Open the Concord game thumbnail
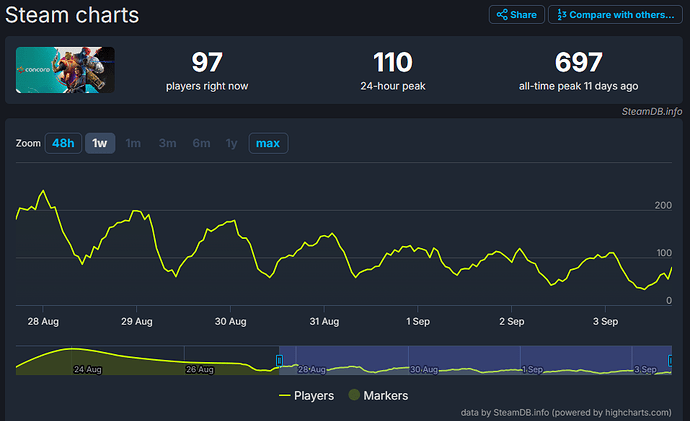The width and height of the screenshot is (690, 421). 65,70
